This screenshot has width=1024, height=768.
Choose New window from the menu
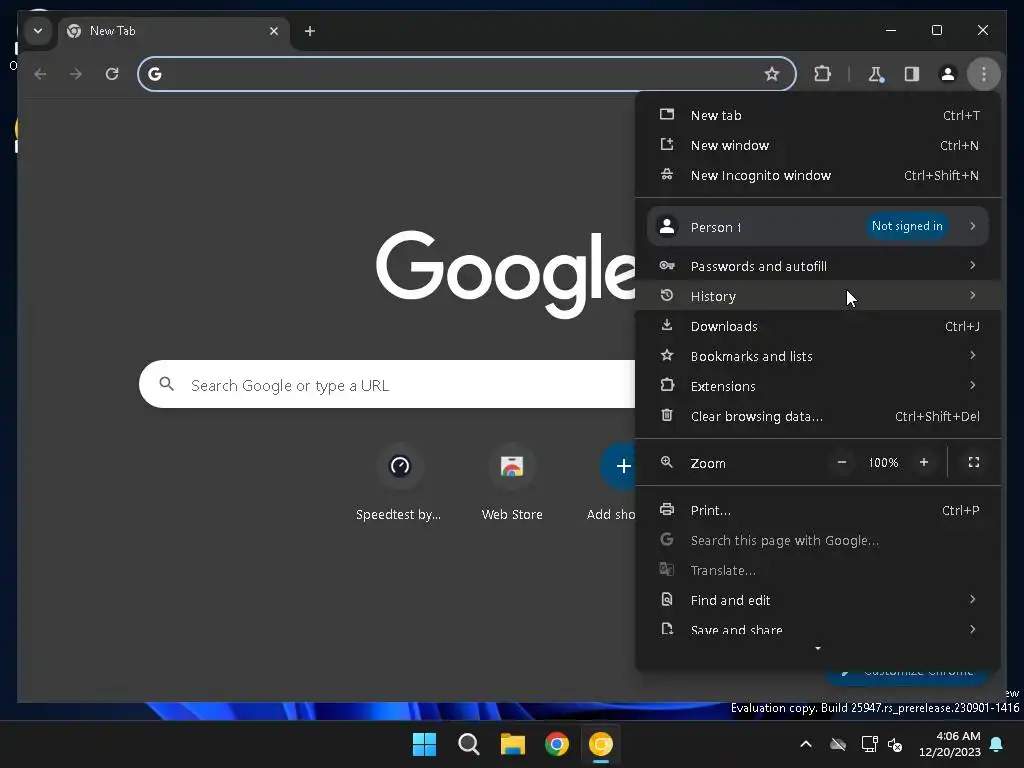pyautogui.click(x=818, y=146)
